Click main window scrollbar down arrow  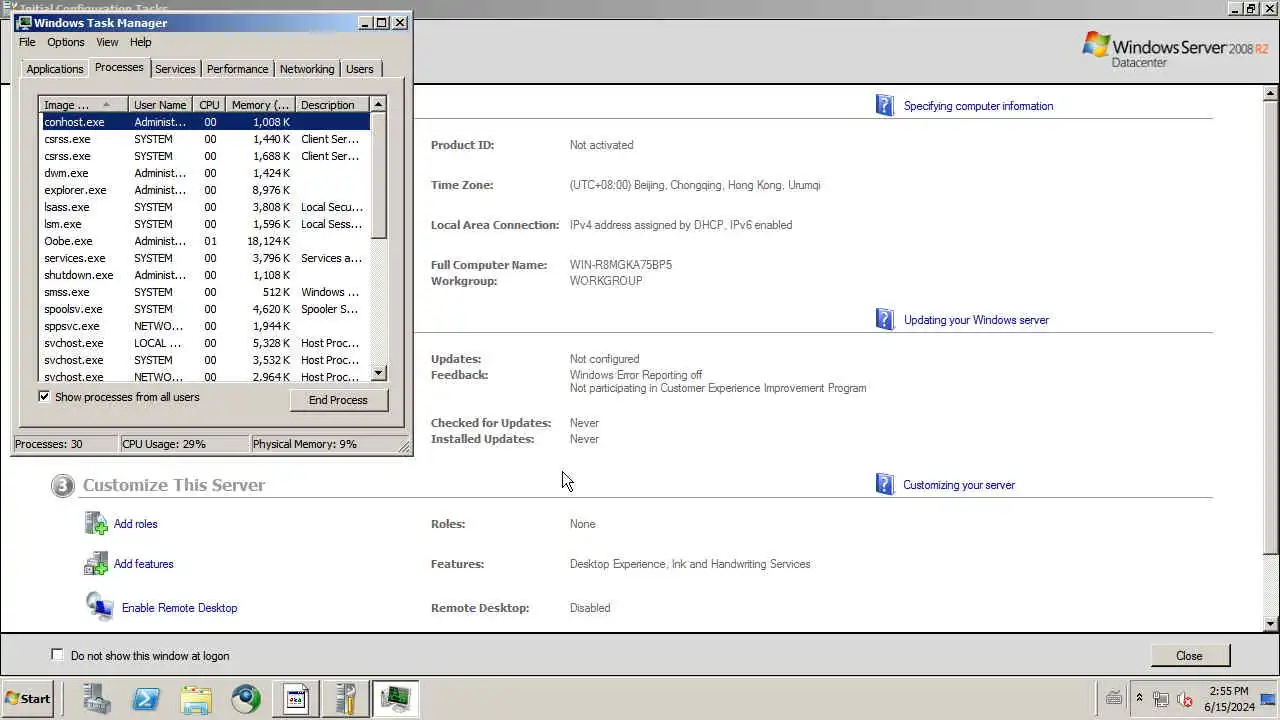pos(1271,624)
